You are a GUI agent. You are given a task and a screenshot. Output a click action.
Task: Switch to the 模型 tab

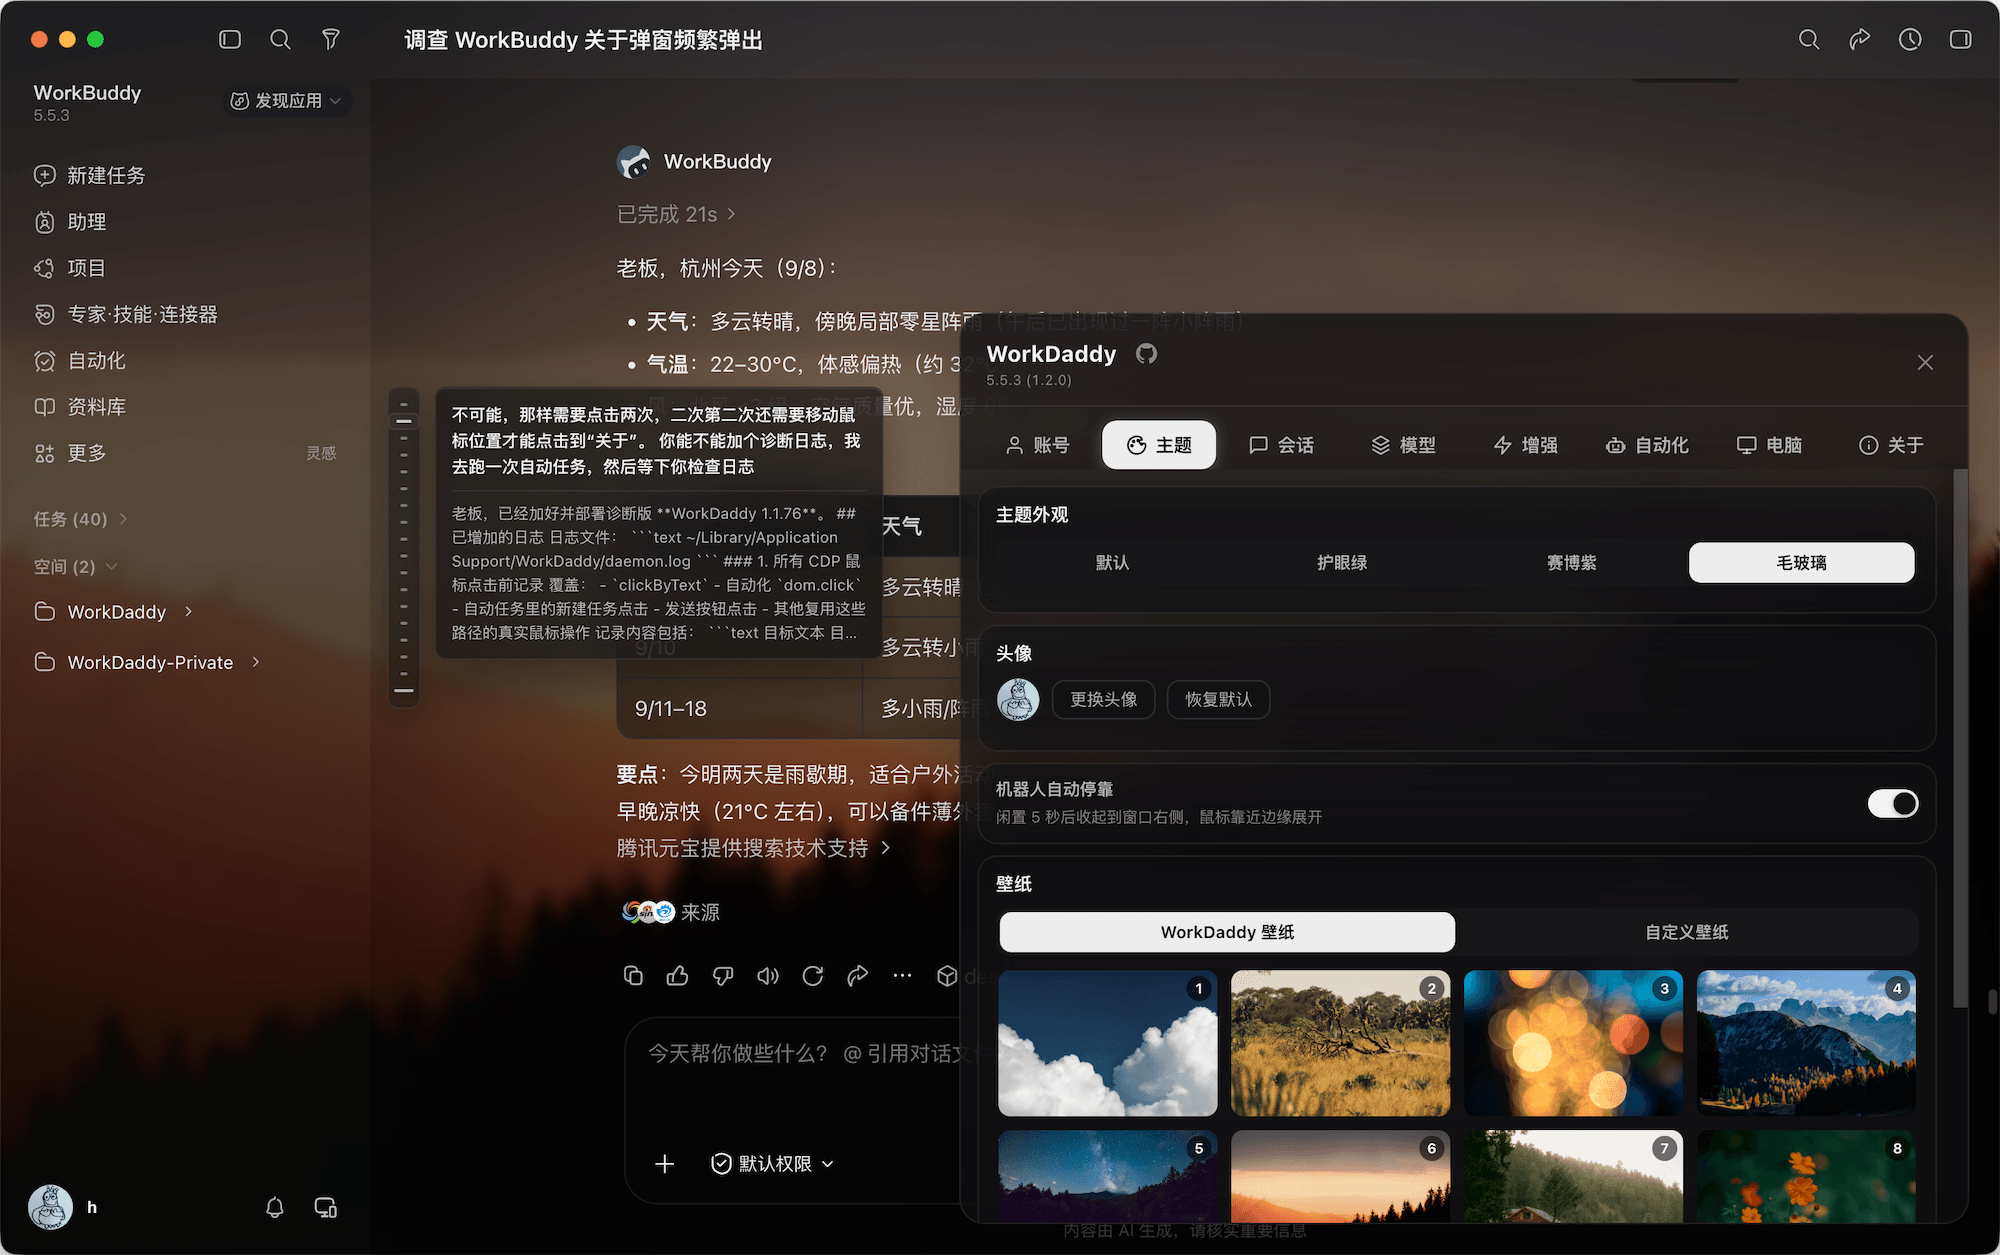pos(1404,445)
